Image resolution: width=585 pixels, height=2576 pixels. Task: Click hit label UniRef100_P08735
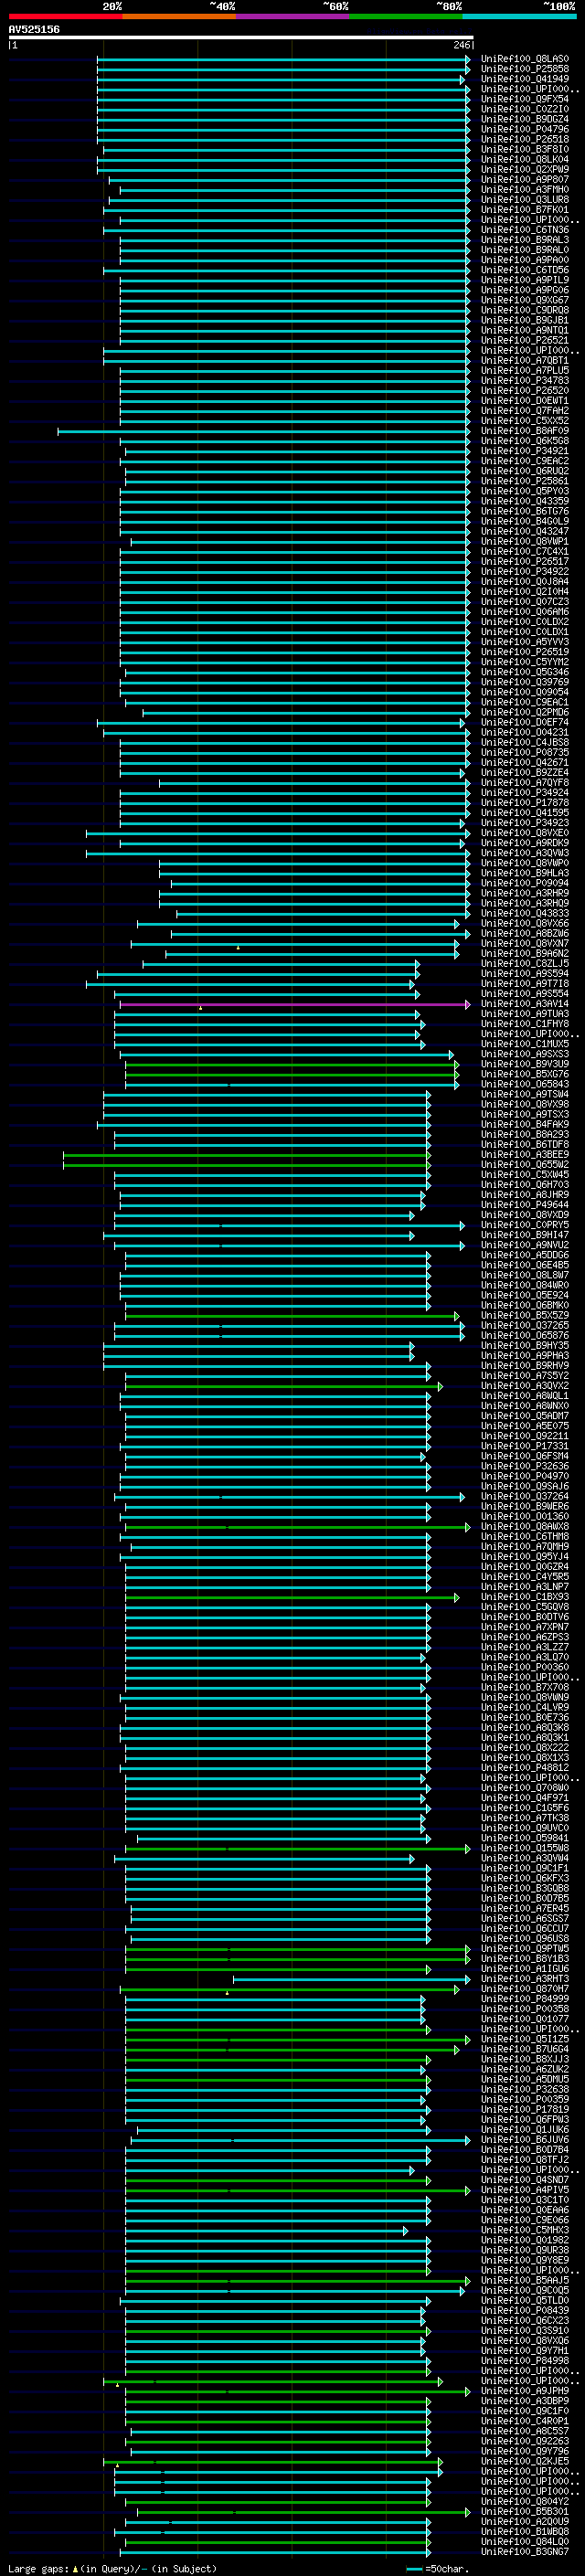(x=524, y=753)
